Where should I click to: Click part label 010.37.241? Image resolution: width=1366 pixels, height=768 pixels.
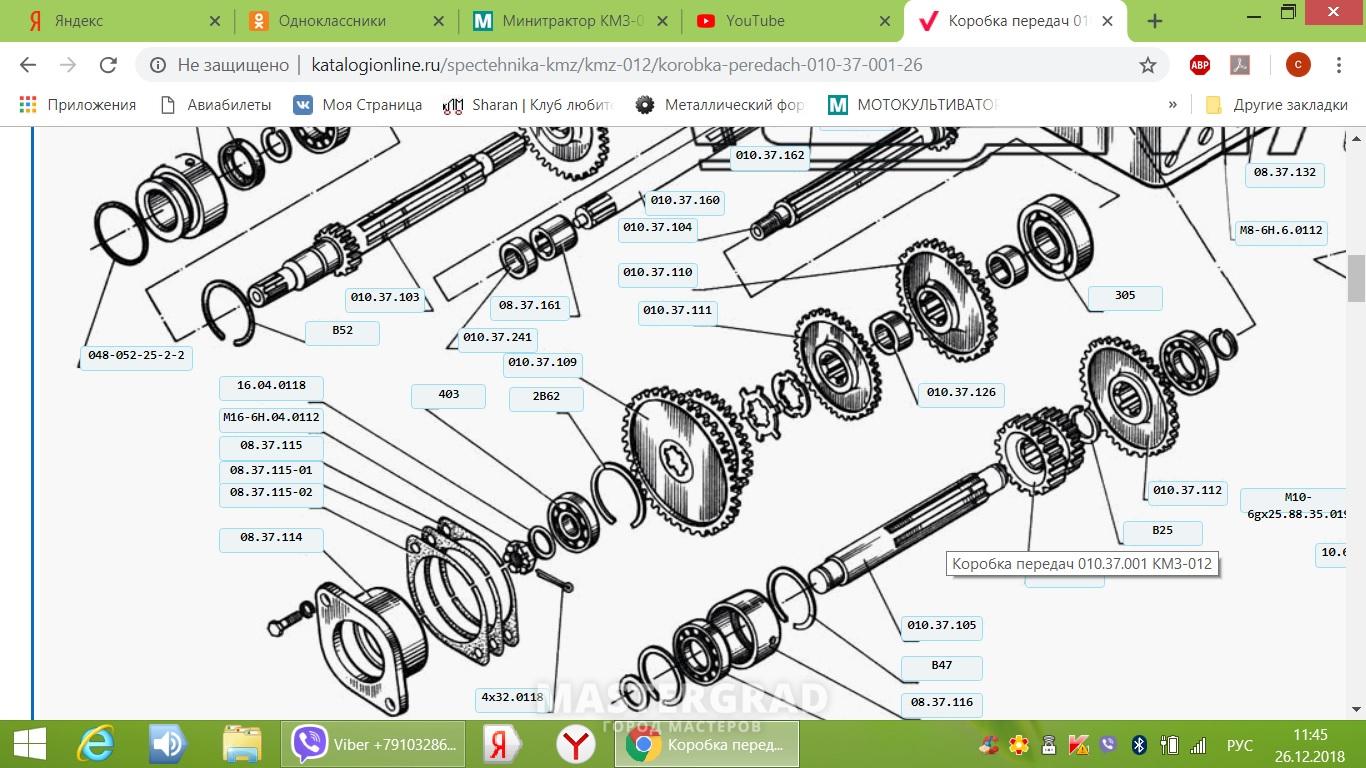[x=497, y=338]
